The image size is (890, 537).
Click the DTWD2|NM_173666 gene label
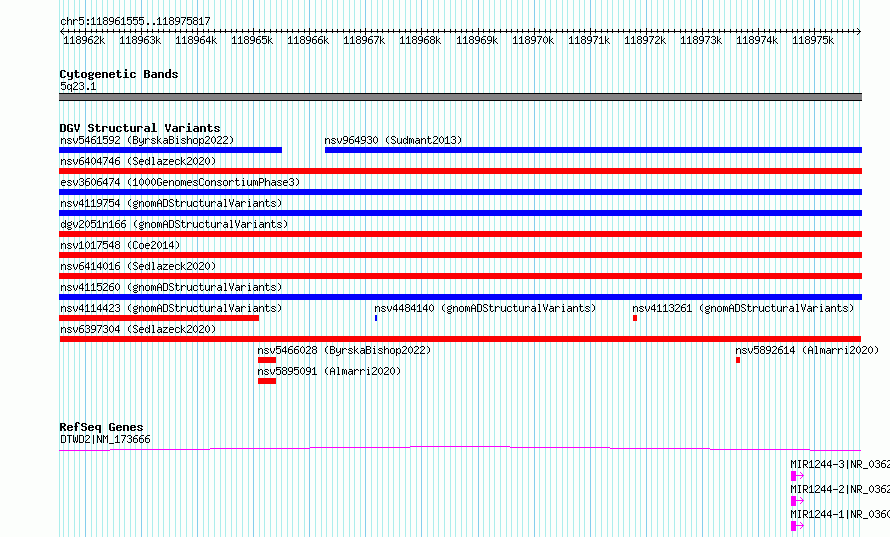click(105, 439)
